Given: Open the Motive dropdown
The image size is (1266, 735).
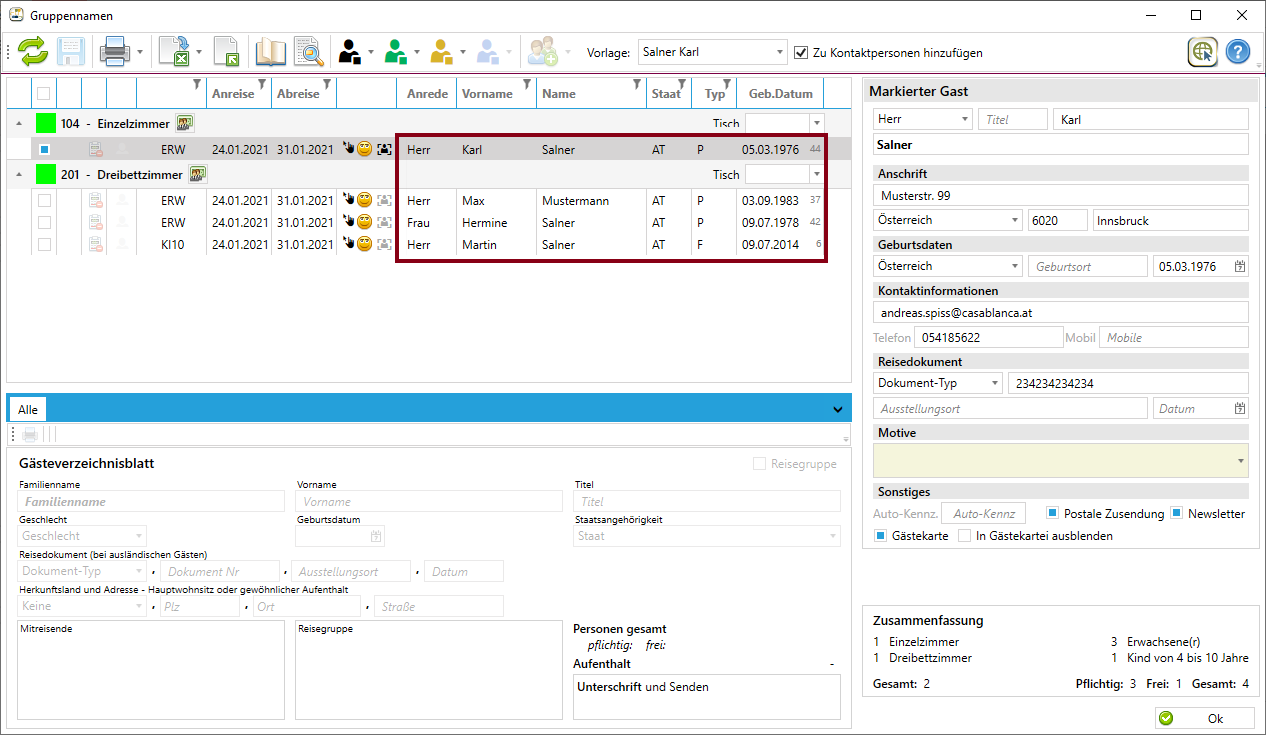Looking at the screenshot, I should click(1061, 460).
